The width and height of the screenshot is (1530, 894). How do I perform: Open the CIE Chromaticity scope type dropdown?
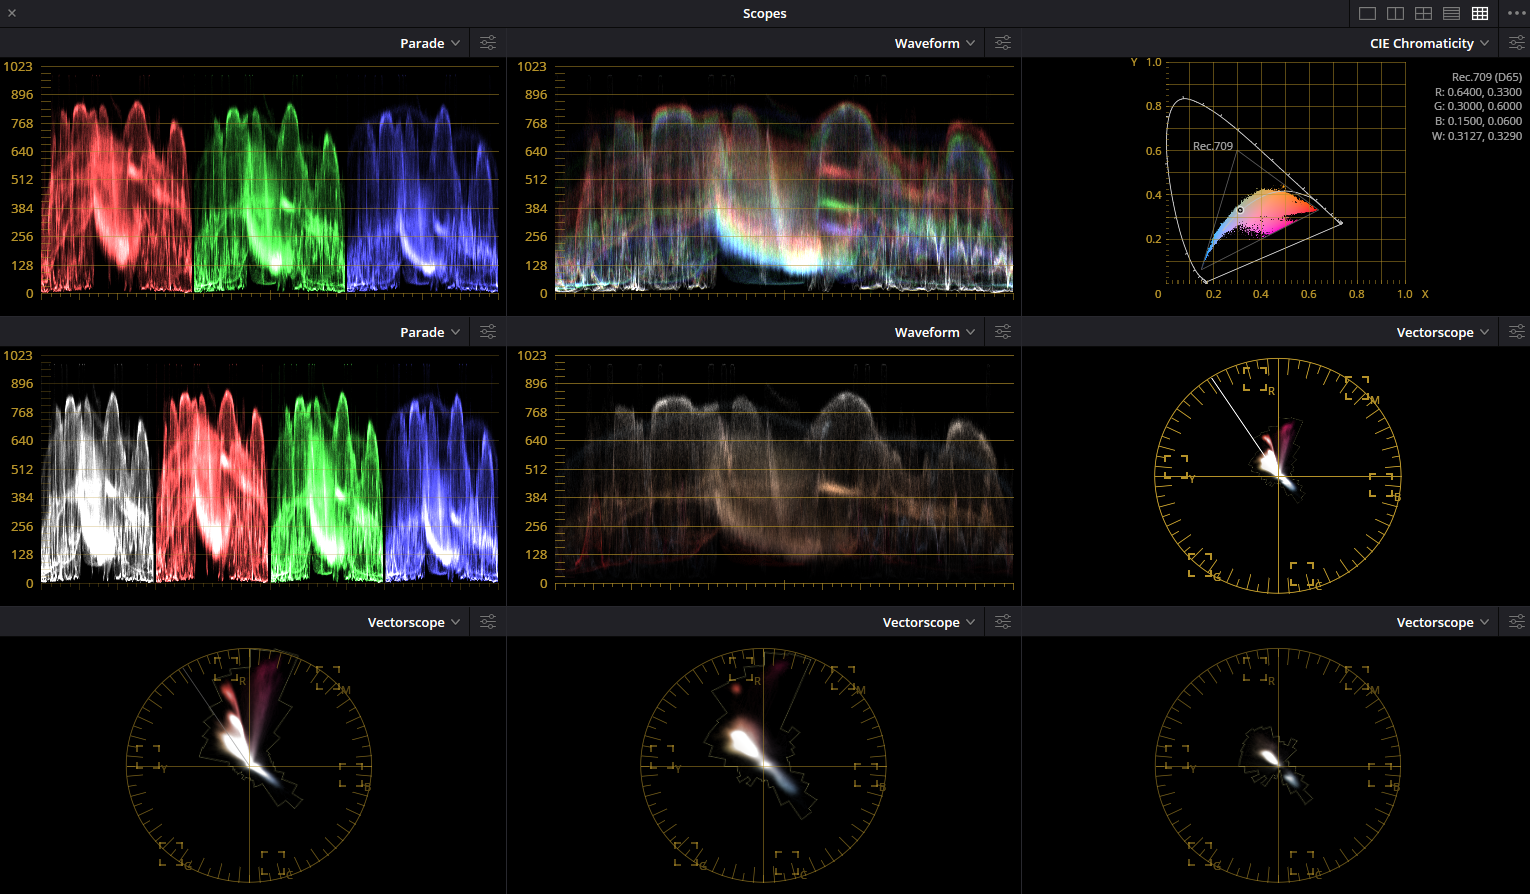(x=1428, y=42)
